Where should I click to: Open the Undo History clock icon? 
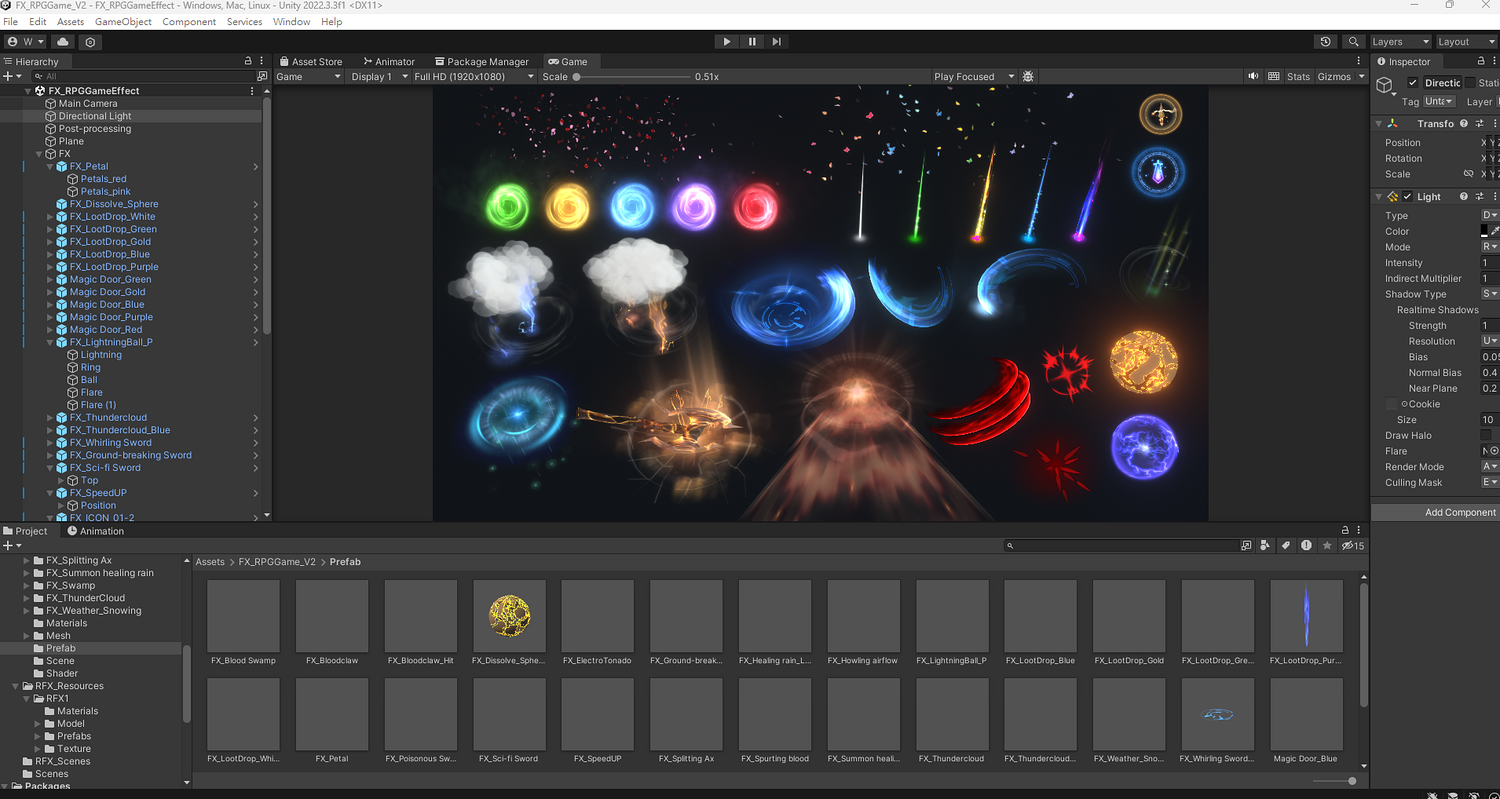[x=1326, y=42]
